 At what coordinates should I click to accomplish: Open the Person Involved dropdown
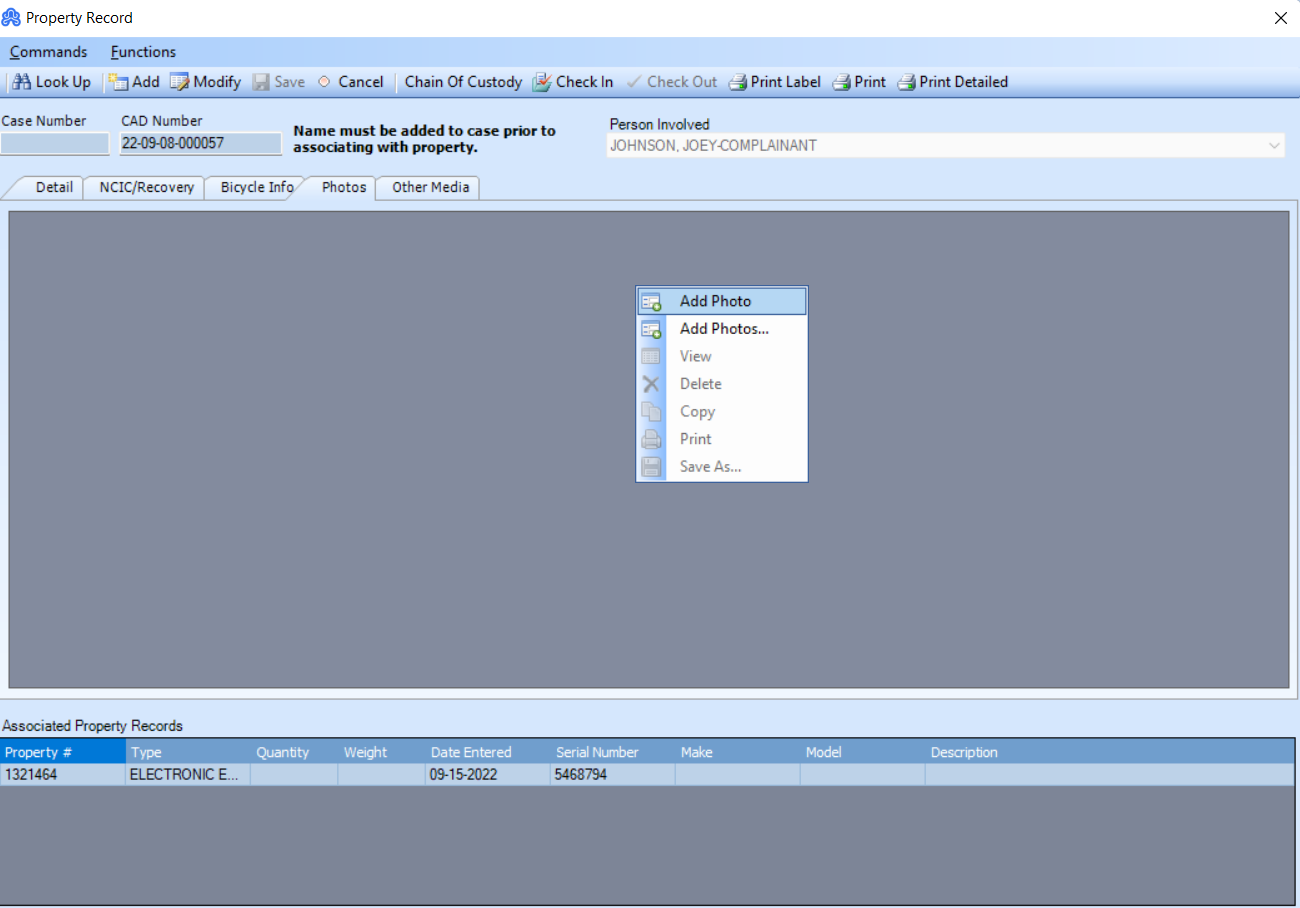(x=1274, y=146)
